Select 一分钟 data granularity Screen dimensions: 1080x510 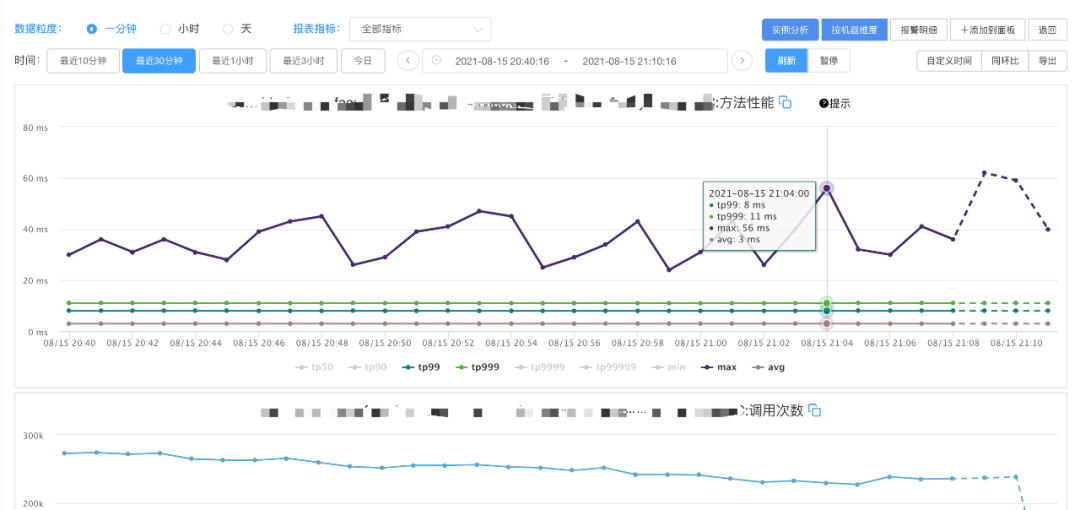click(x=92, y=29)
